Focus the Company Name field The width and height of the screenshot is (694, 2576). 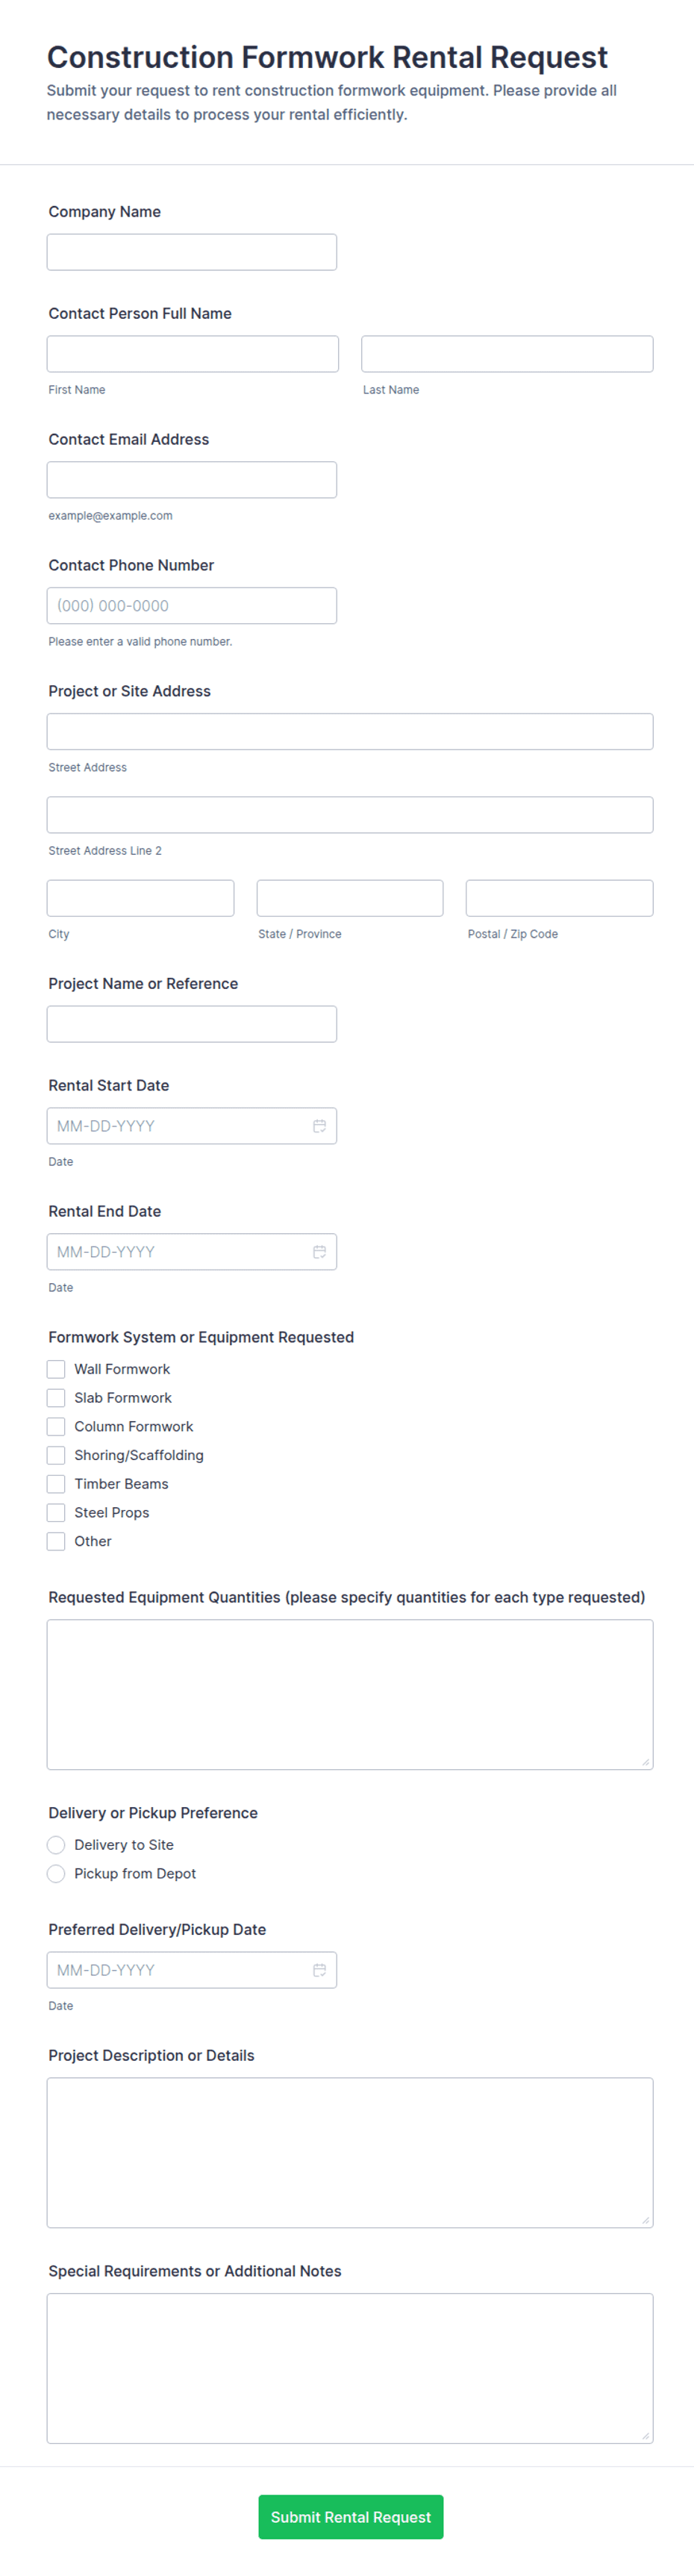[191, 252]
